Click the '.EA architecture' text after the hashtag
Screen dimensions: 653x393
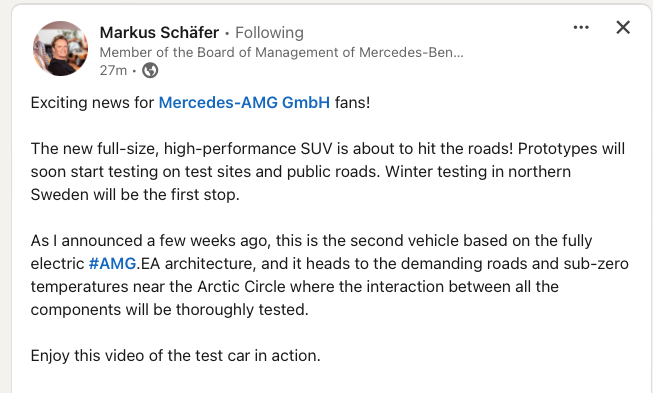(197, 264)
